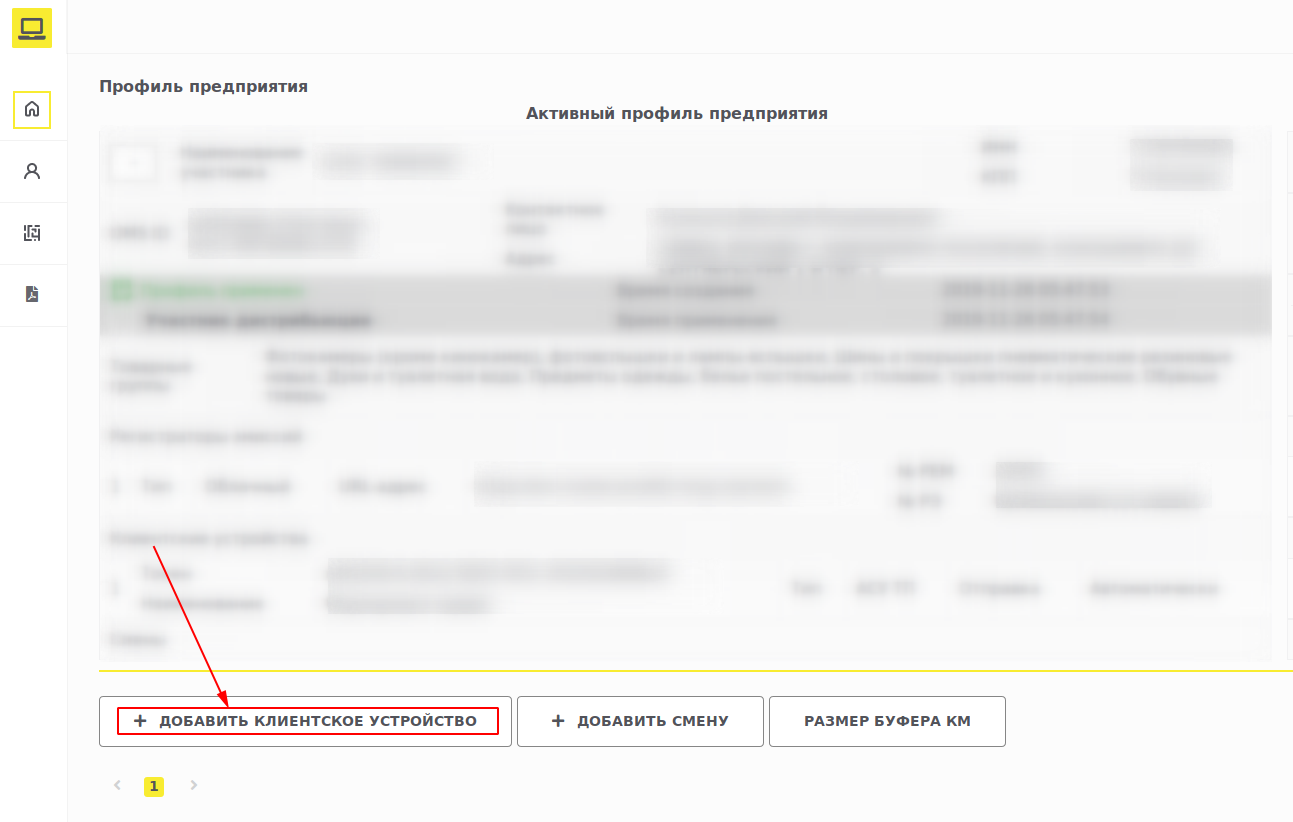
Task: Open the PDF documents sidebar icon
Action: (x=32, y=294)
